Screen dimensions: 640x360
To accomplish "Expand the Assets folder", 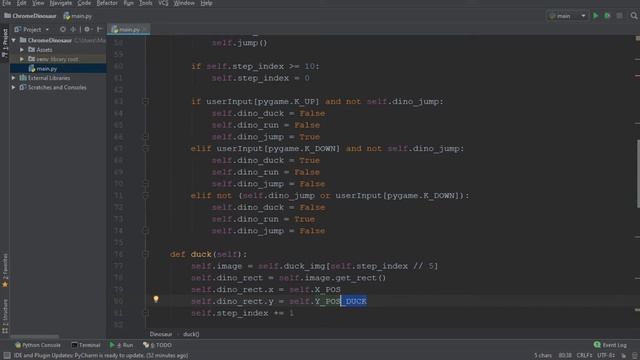I will [x=22, y=50].
